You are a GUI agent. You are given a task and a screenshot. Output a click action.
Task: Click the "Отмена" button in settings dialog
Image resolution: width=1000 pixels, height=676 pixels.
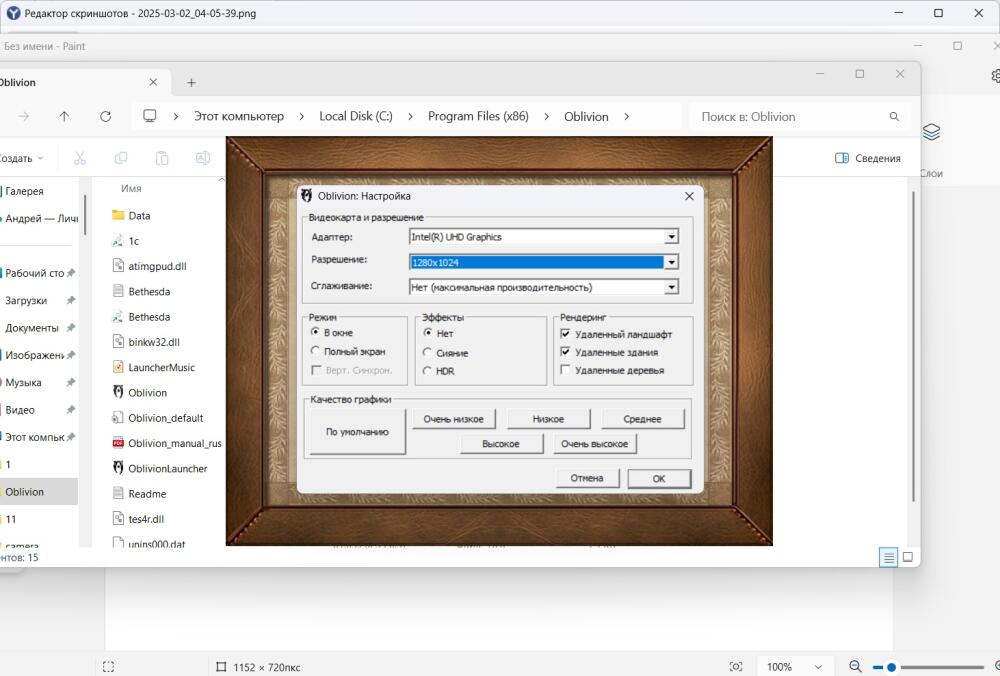tap(587, 478)
